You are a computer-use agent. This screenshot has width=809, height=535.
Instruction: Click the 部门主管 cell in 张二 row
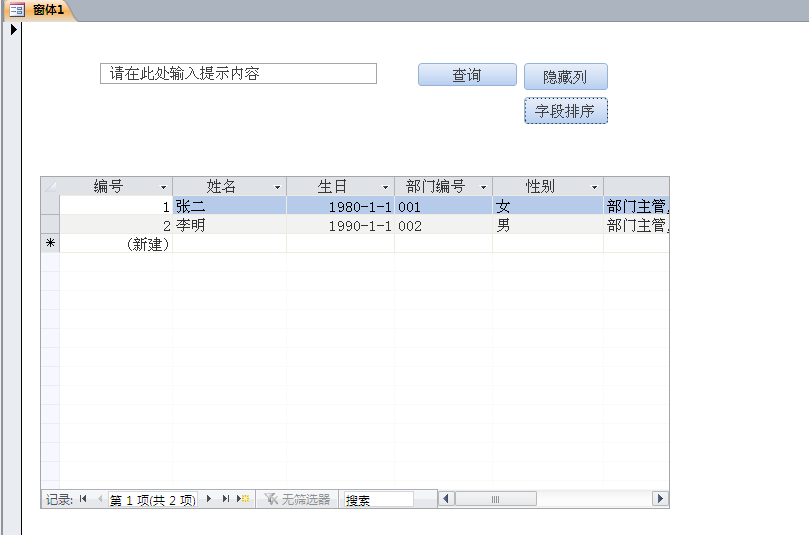637,205
